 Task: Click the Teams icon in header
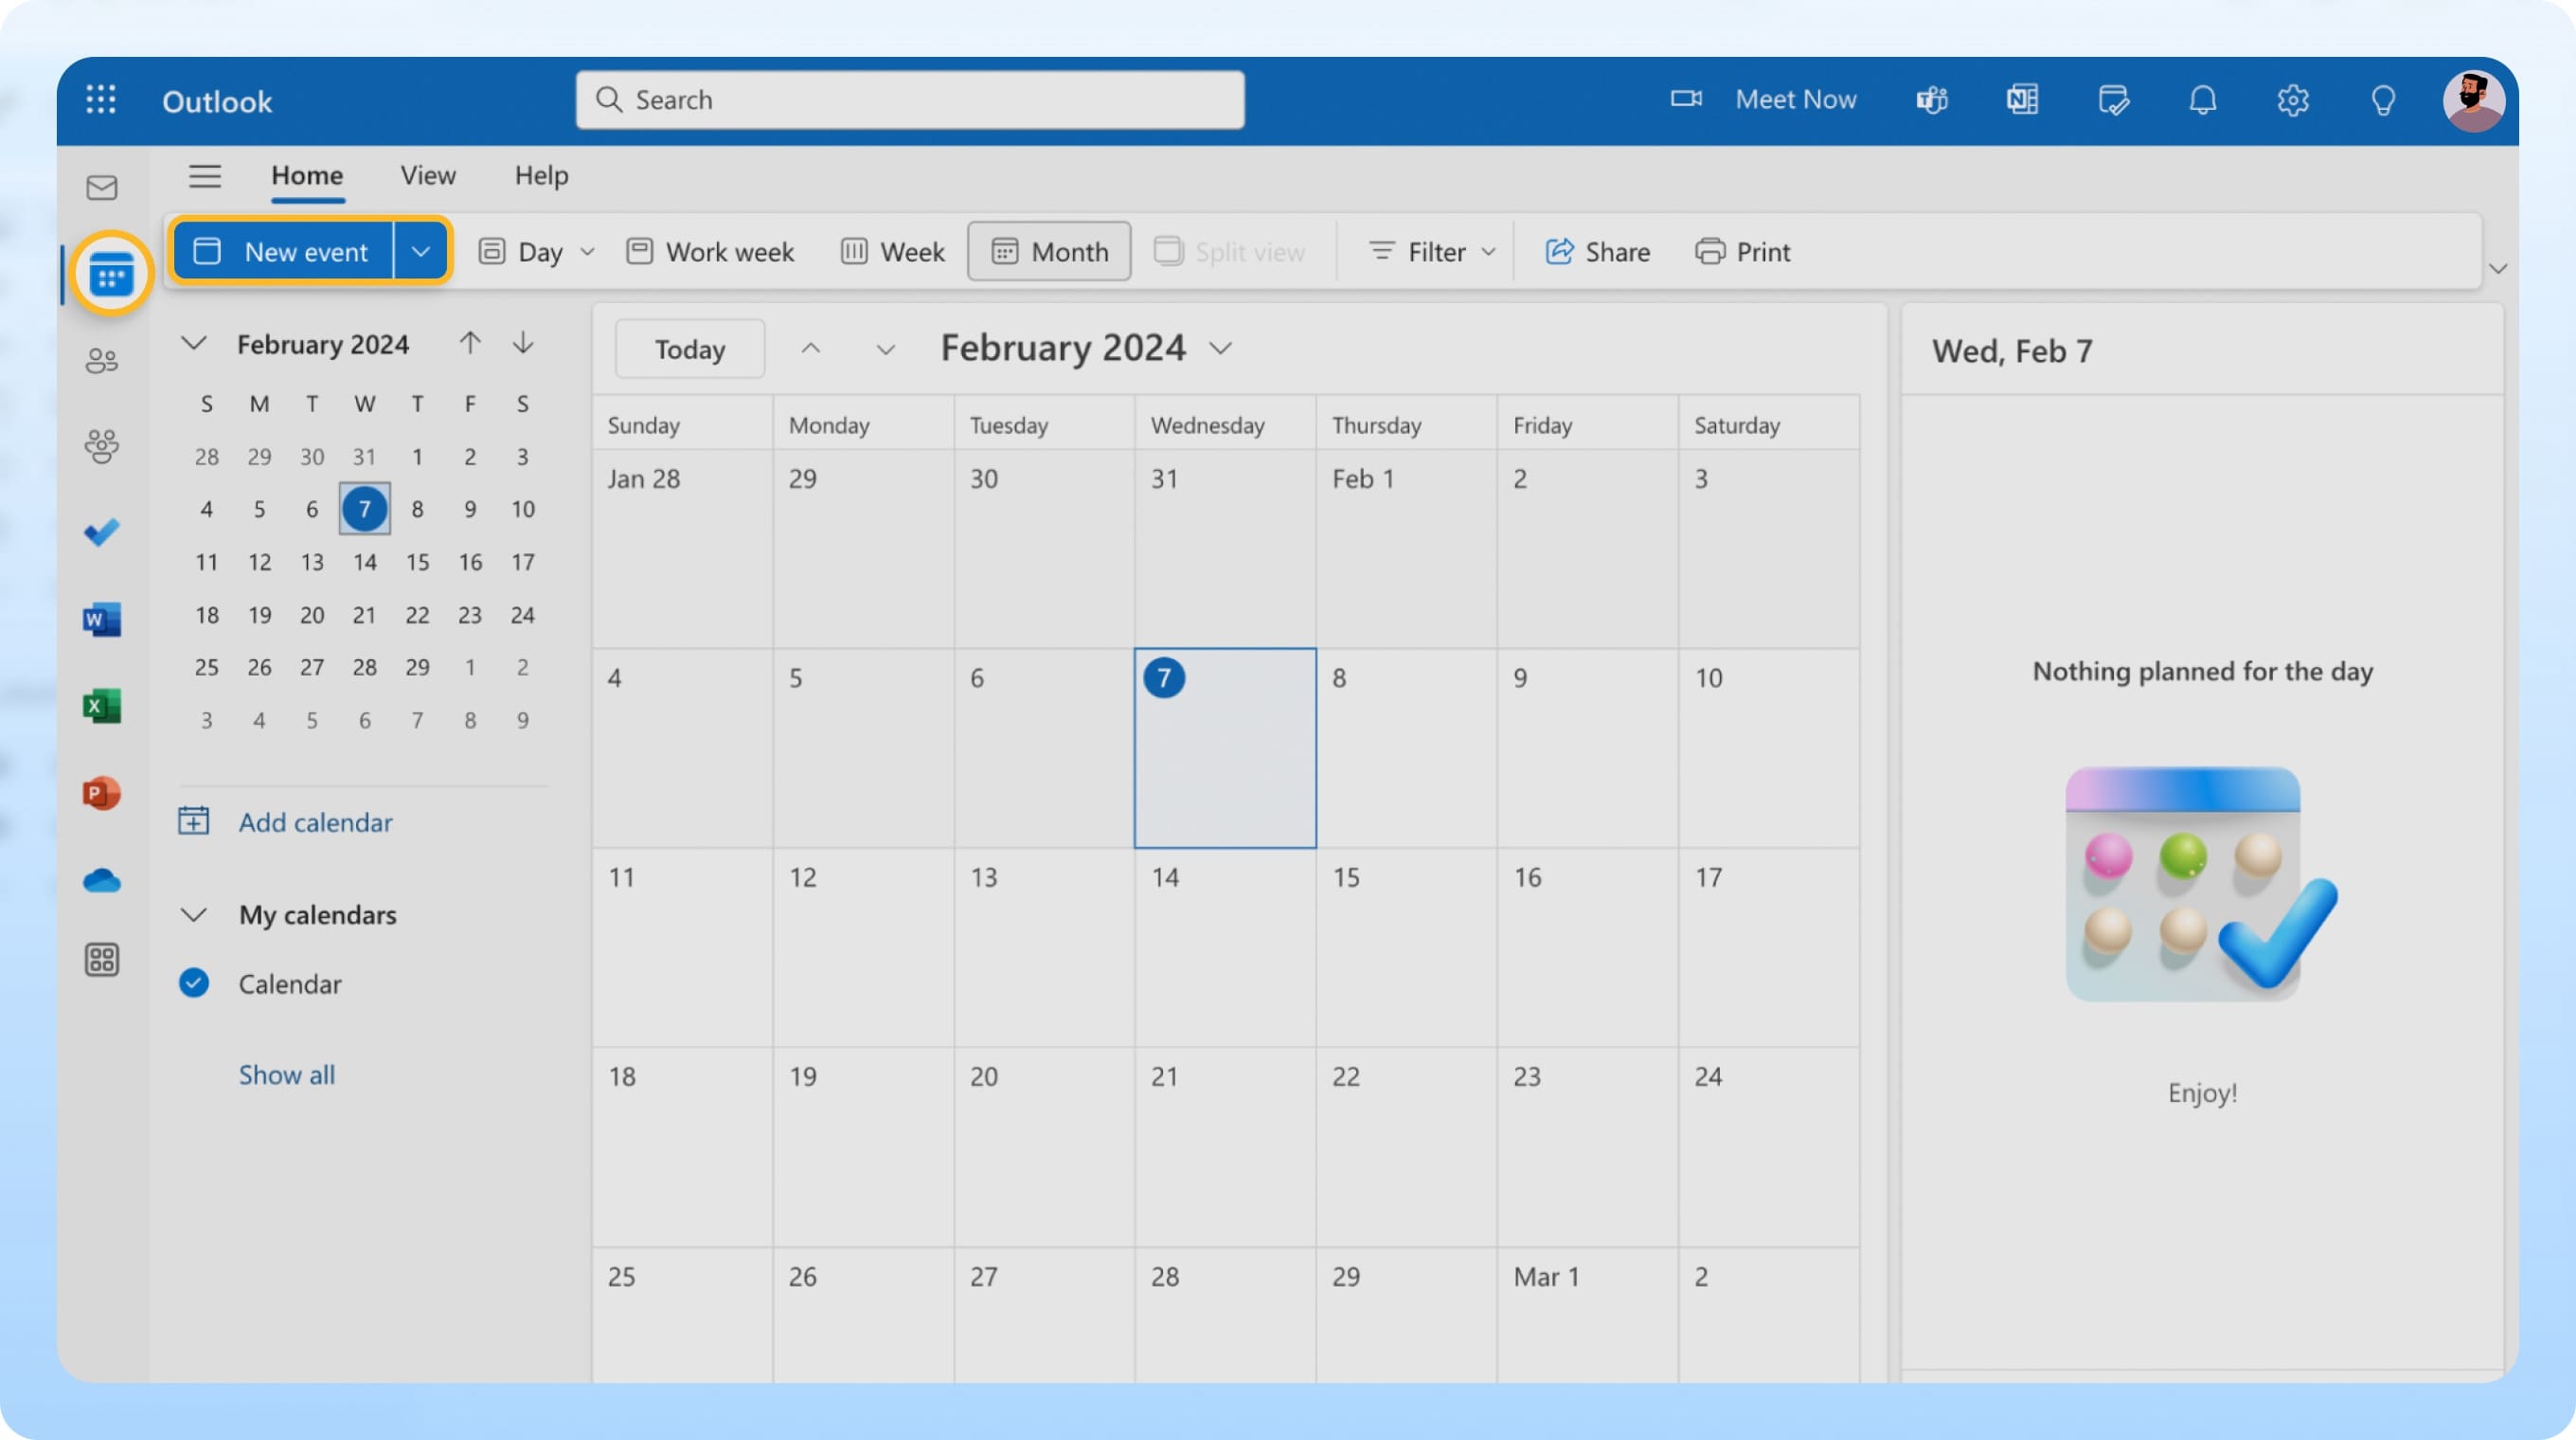coord(1932,100)
